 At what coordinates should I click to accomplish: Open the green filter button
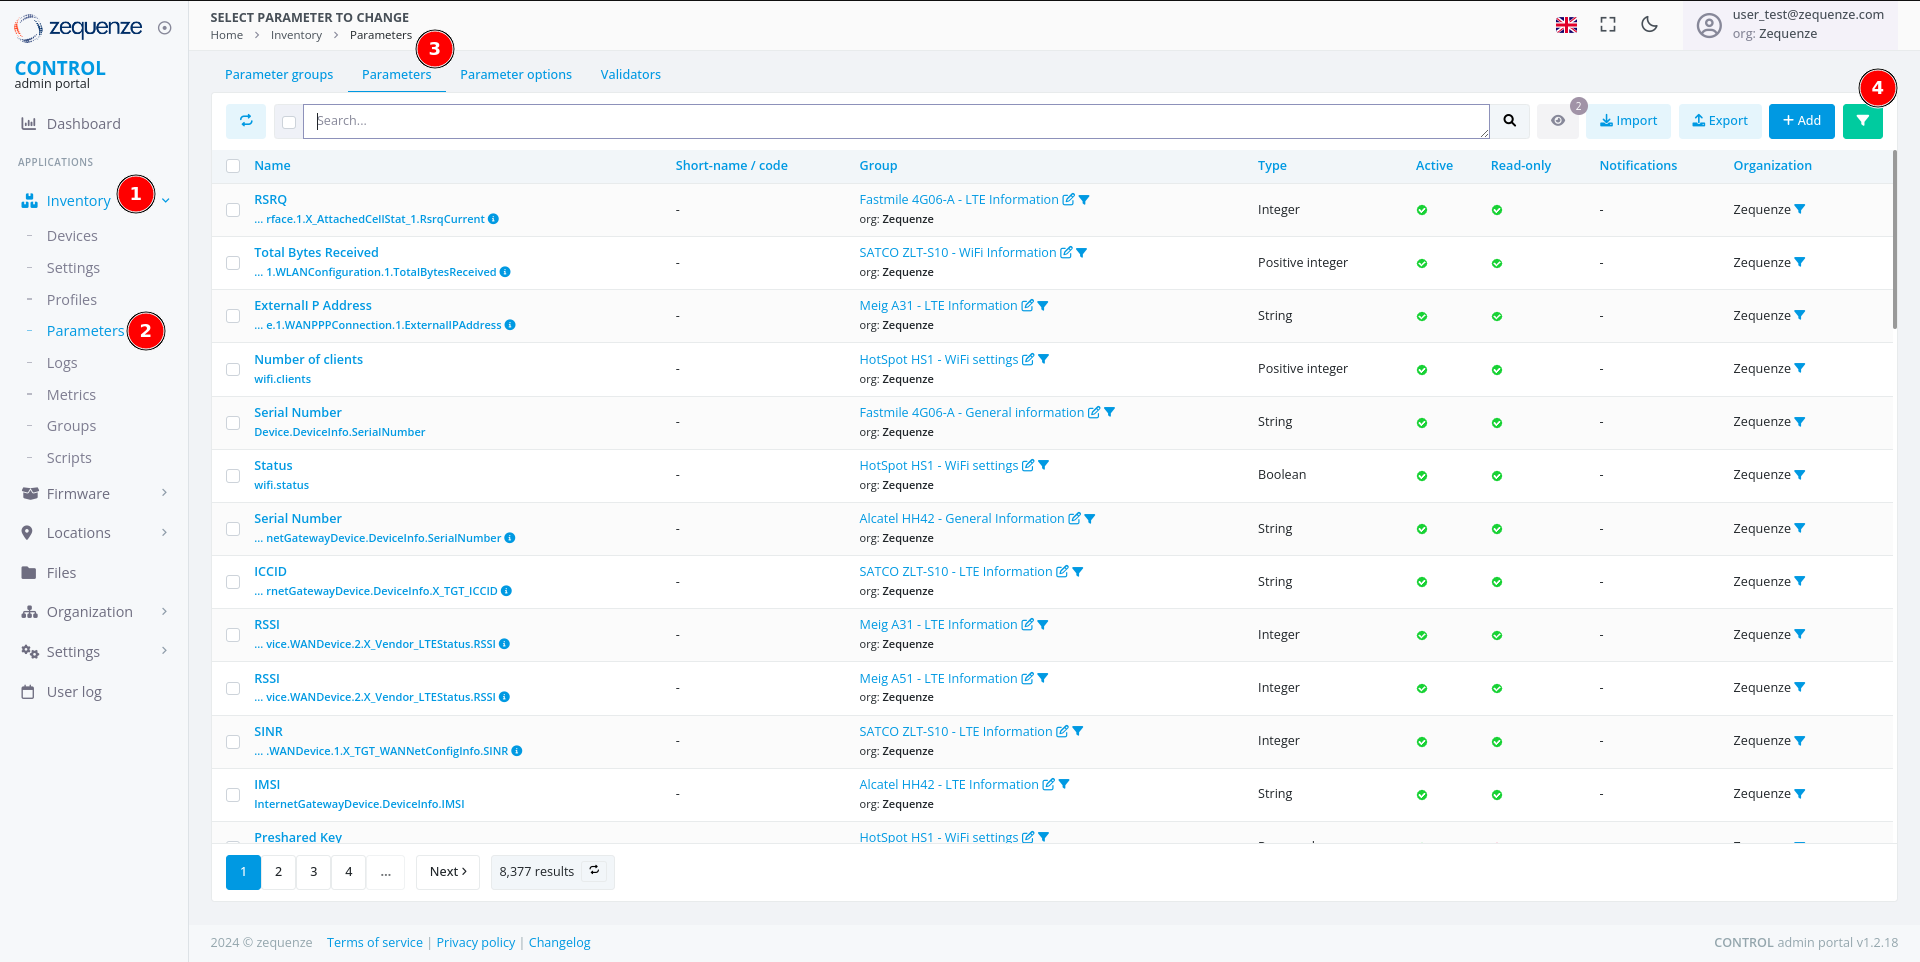coord(1862,121)
